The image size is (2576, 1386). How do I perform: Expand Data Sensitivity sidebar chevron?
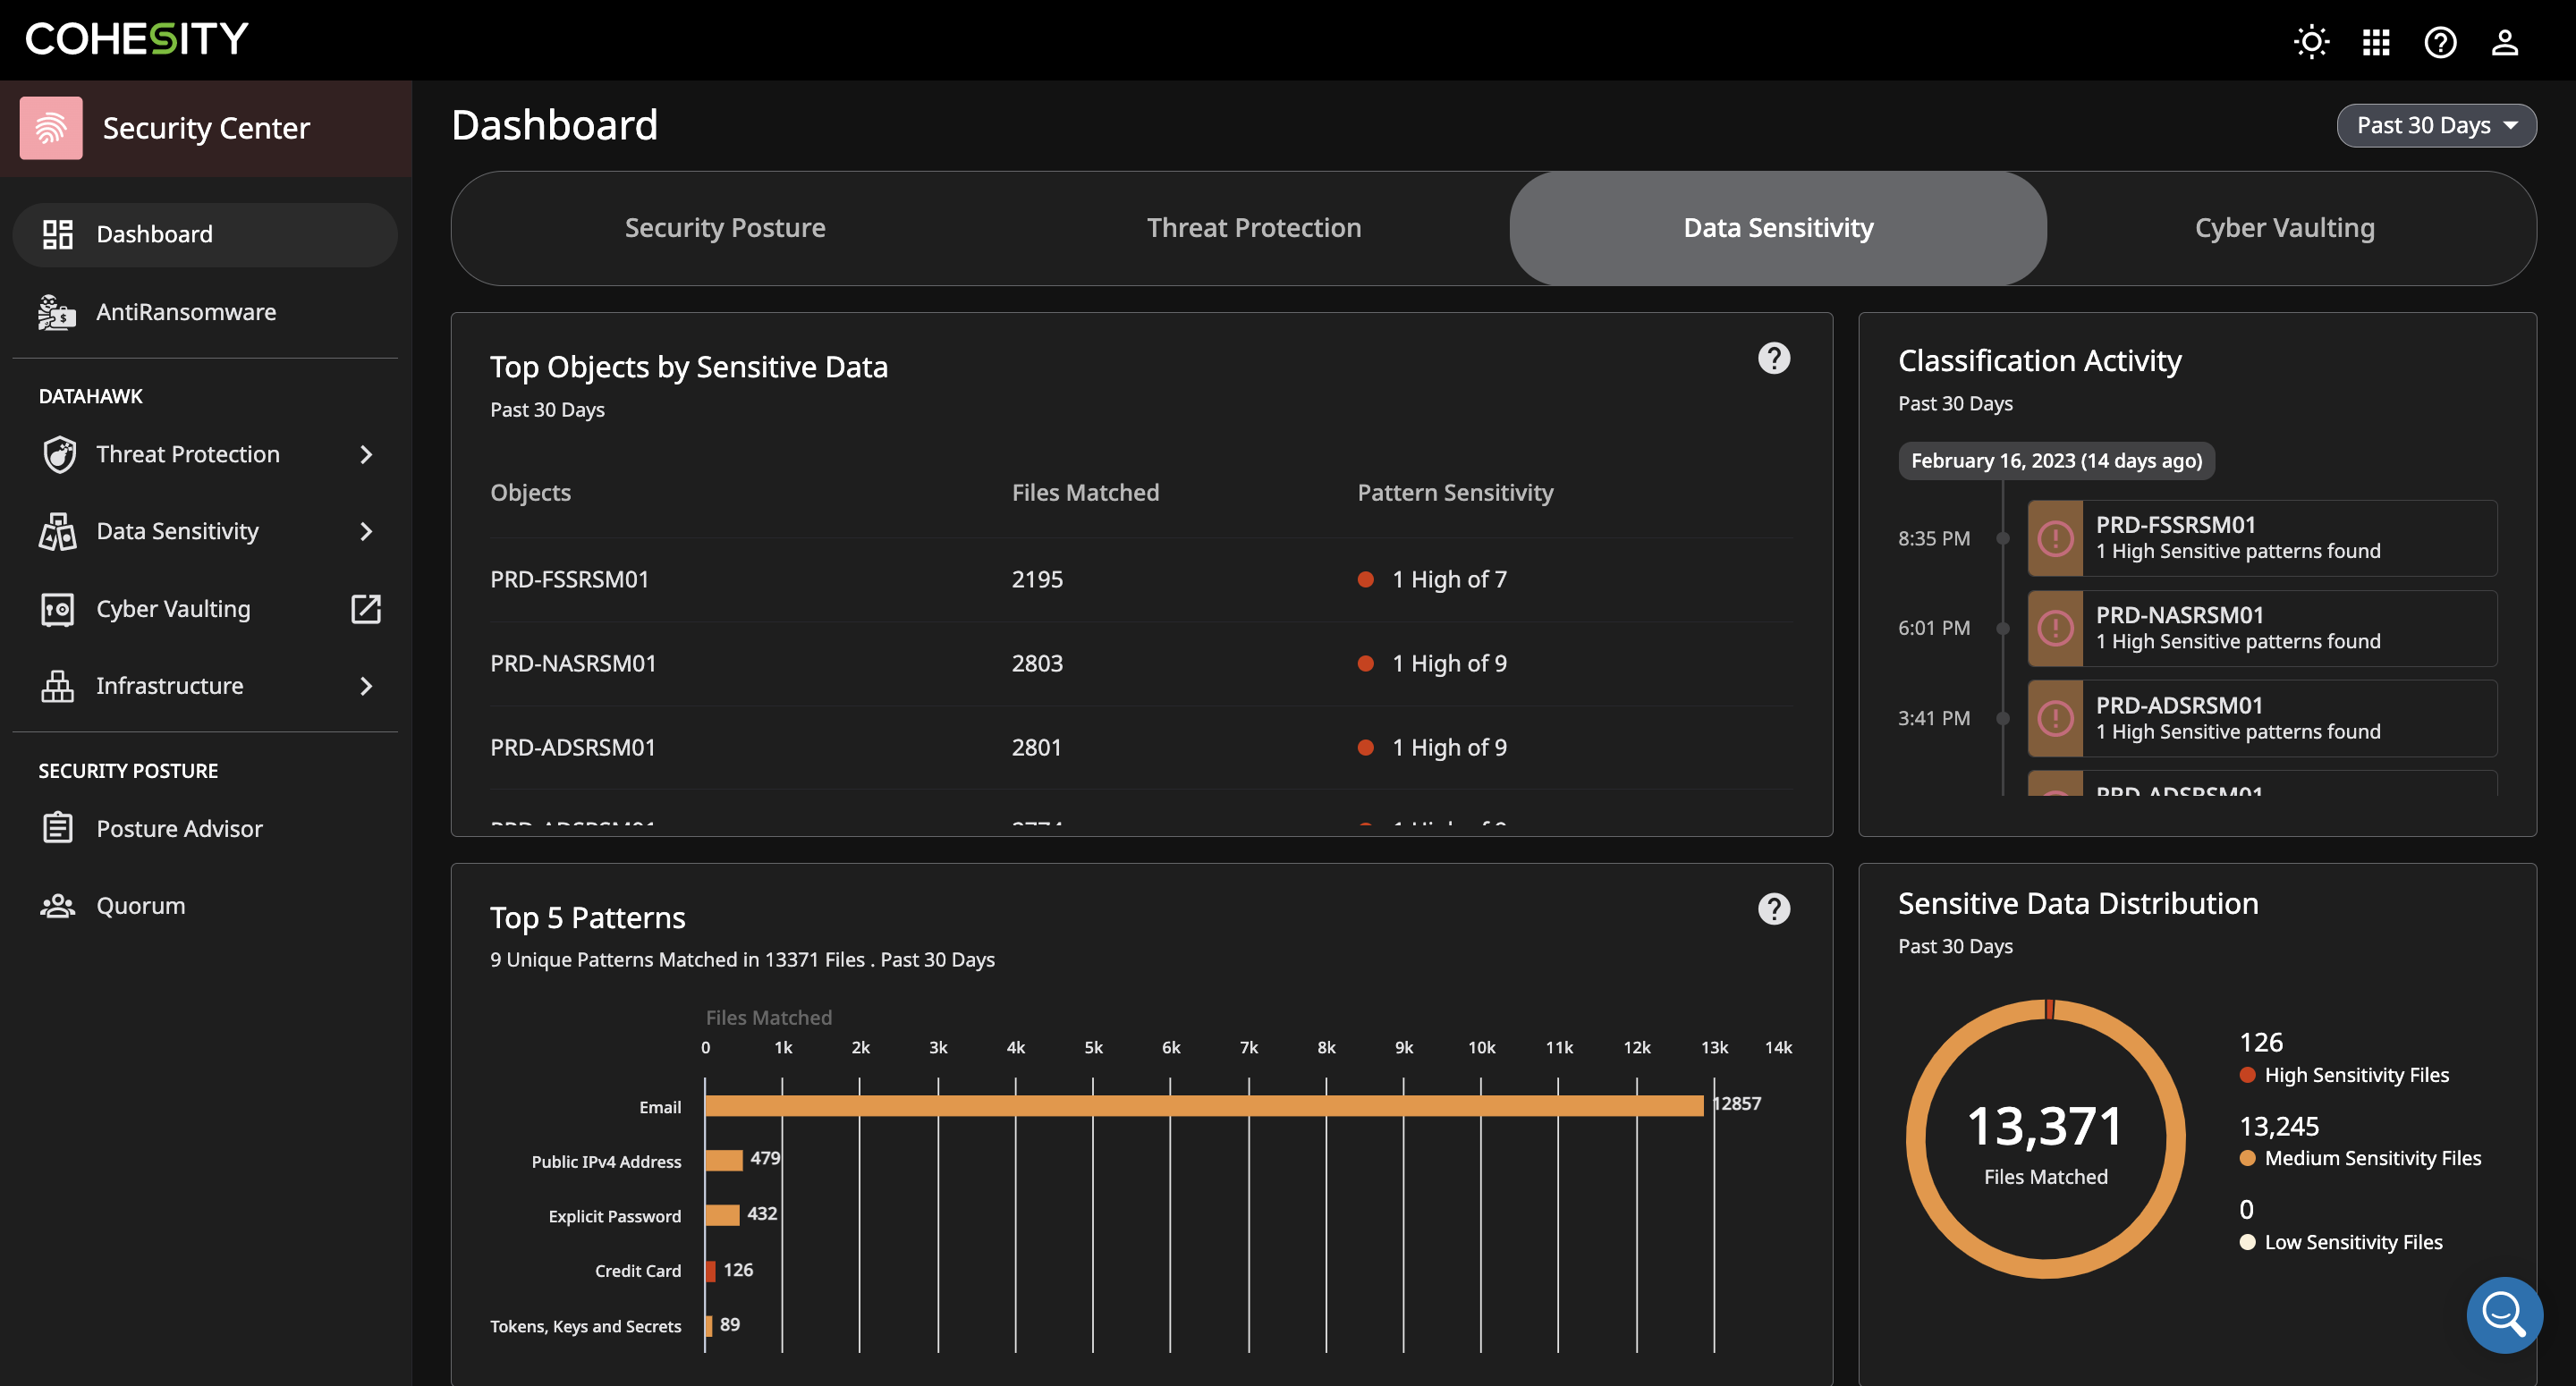pos(366,531)
